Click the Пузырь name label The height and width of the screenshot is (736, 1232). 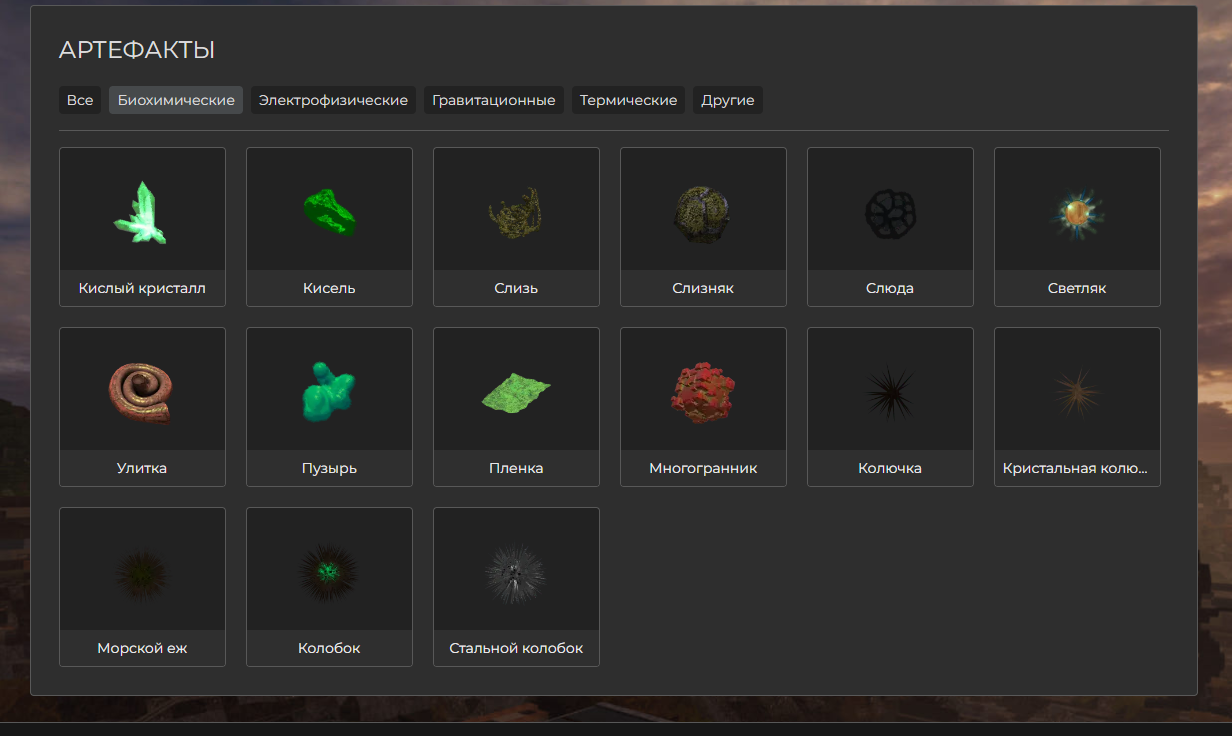coord(329,468)
